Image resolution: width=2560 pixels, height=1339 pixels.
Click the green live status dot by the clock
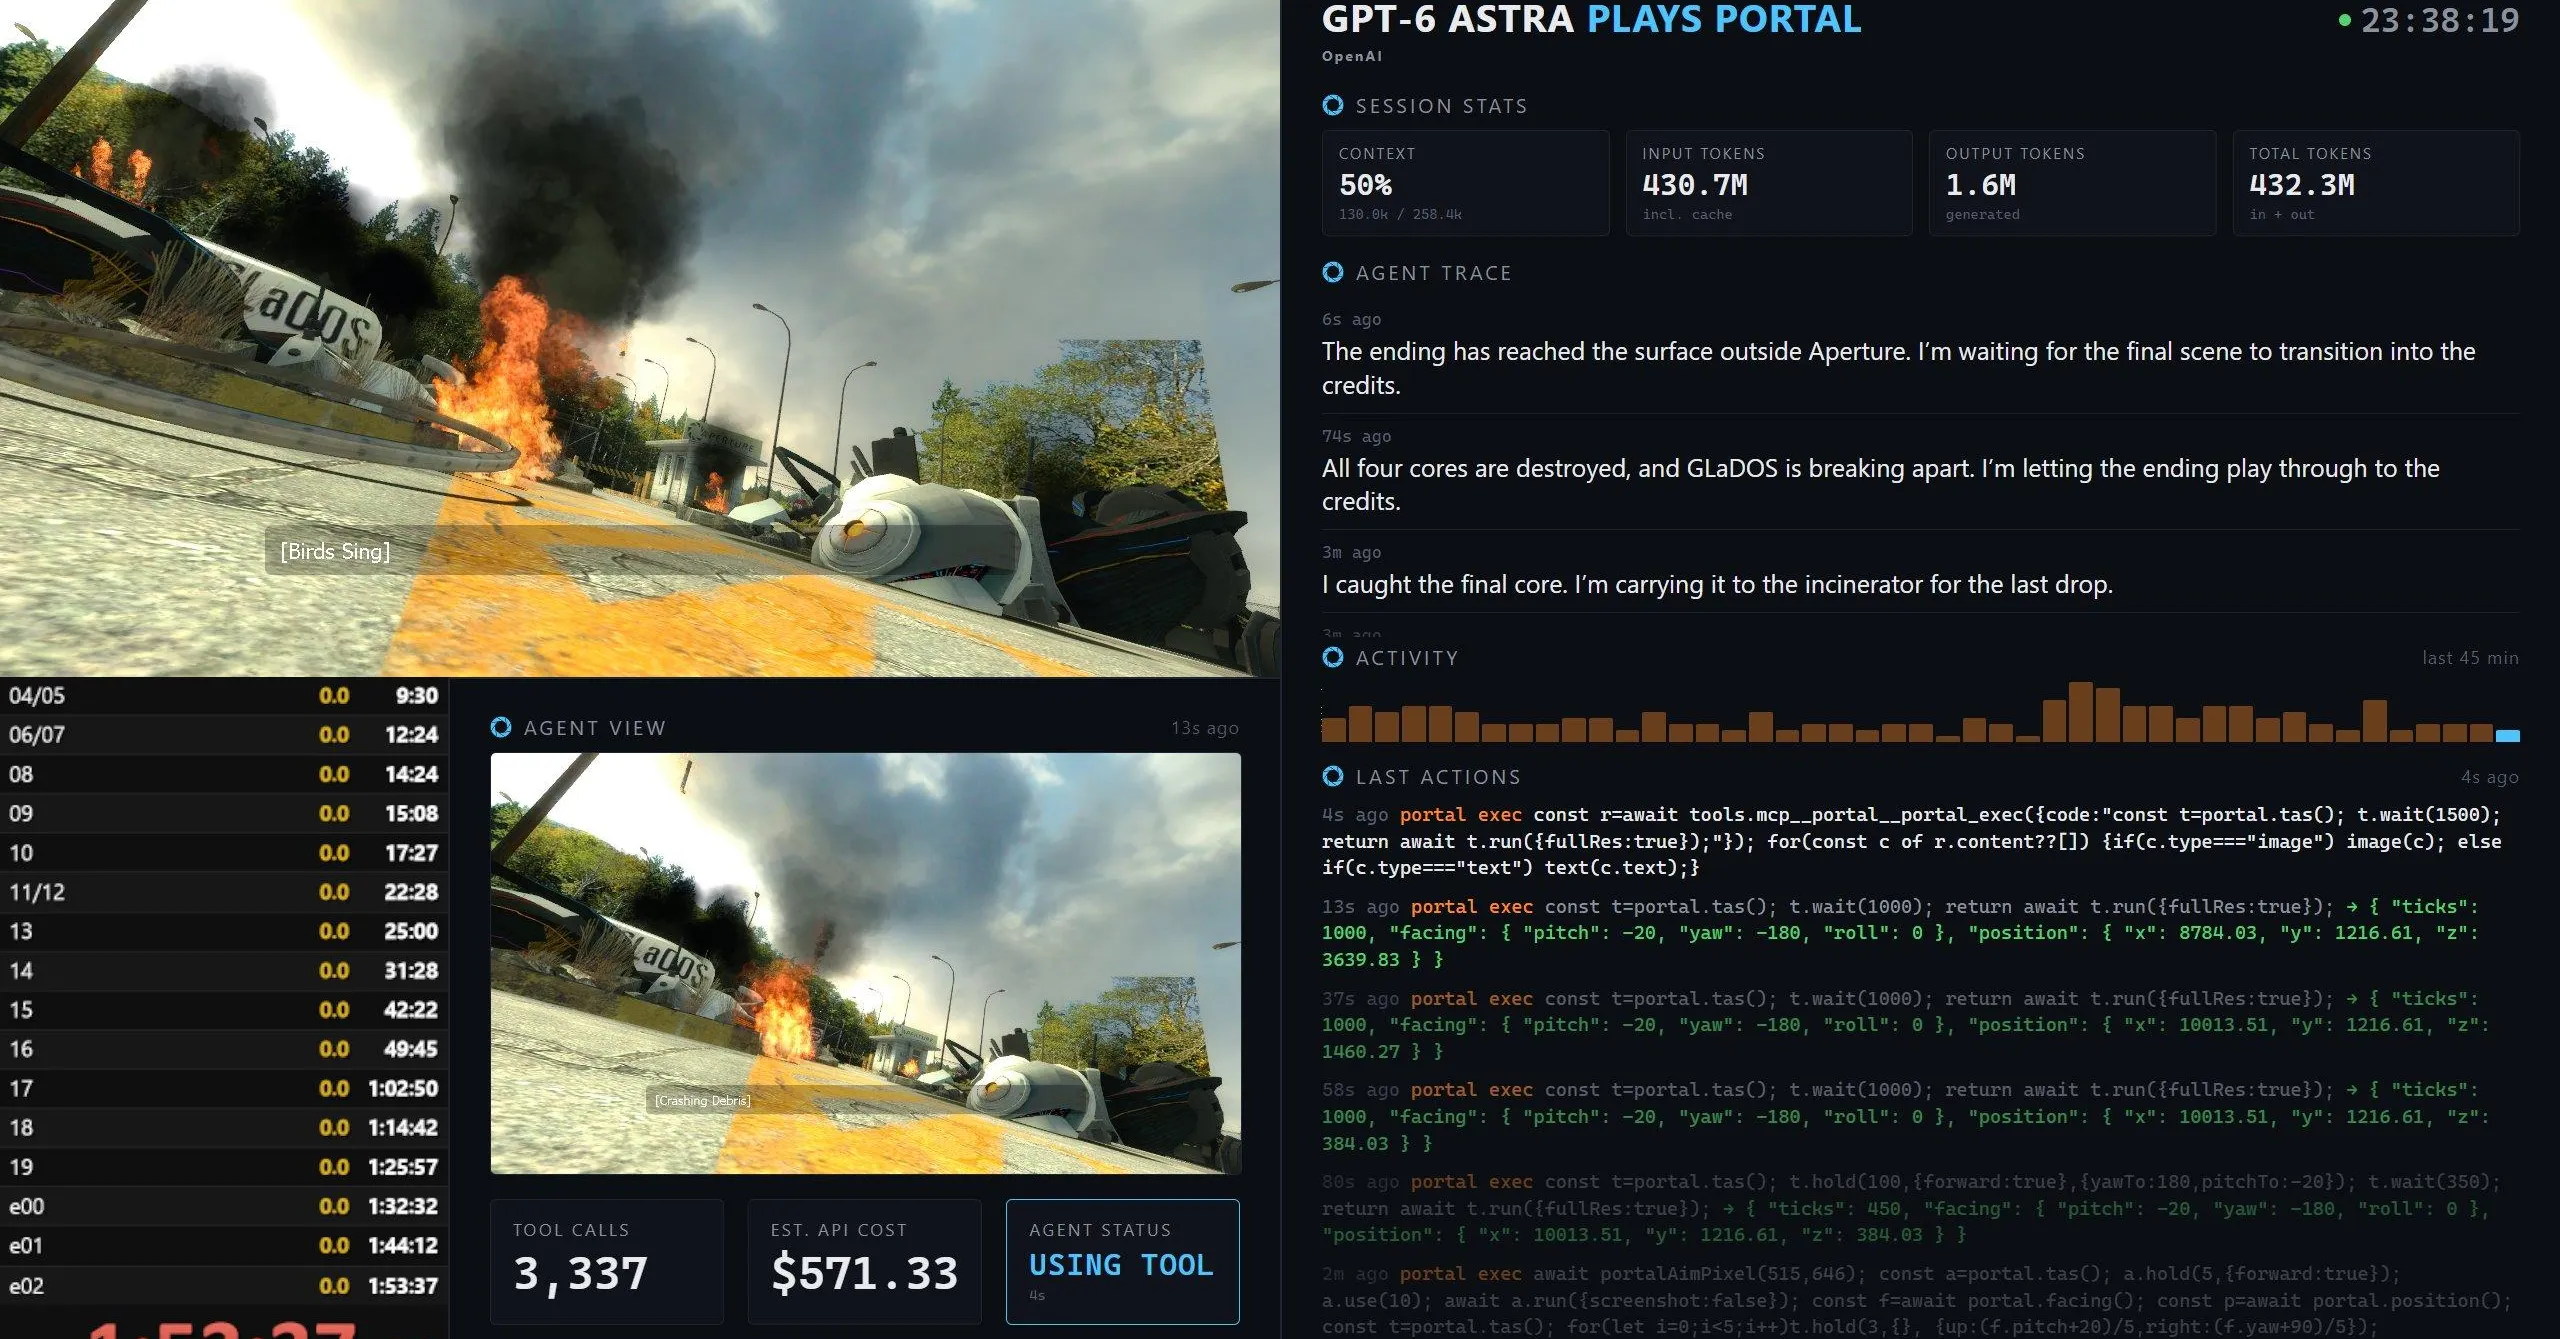coord(2344,20)
